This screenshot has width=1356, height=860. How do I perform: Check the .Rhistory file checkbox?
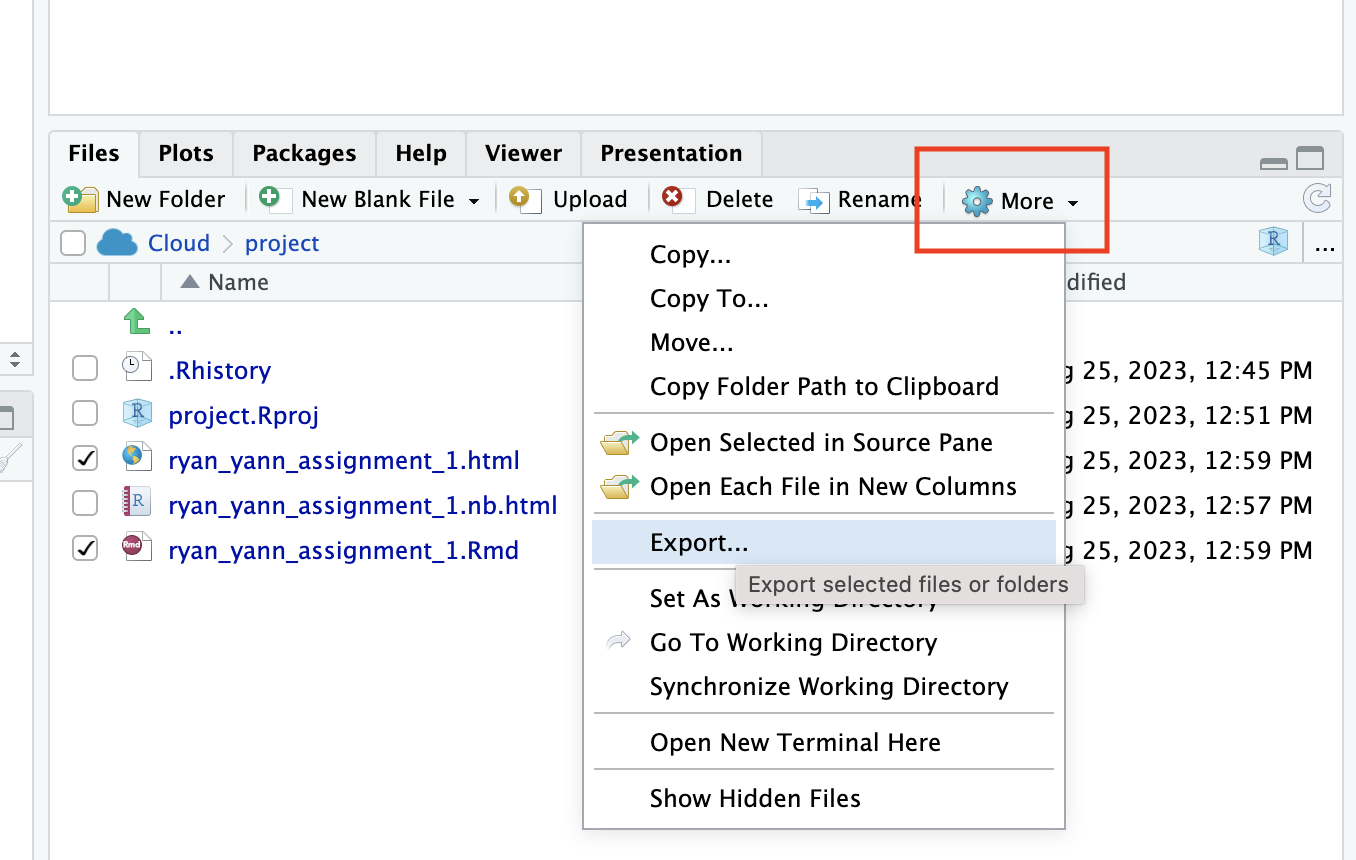pyautogui.click(x=85, y=369)
